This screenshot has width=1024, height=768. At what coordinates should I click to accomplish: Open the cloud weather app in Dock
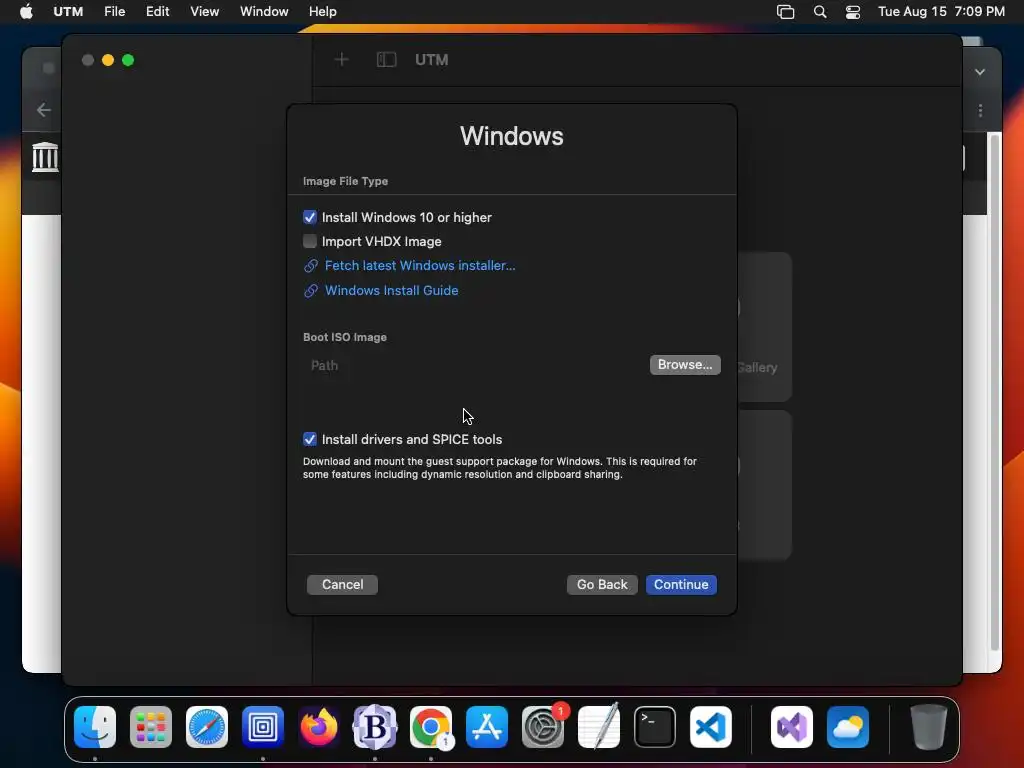click(848, 727)
